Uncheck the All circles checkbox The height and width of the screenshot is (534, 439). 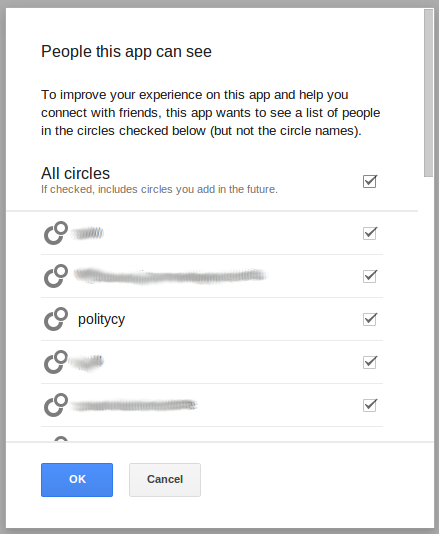(370, 181)
